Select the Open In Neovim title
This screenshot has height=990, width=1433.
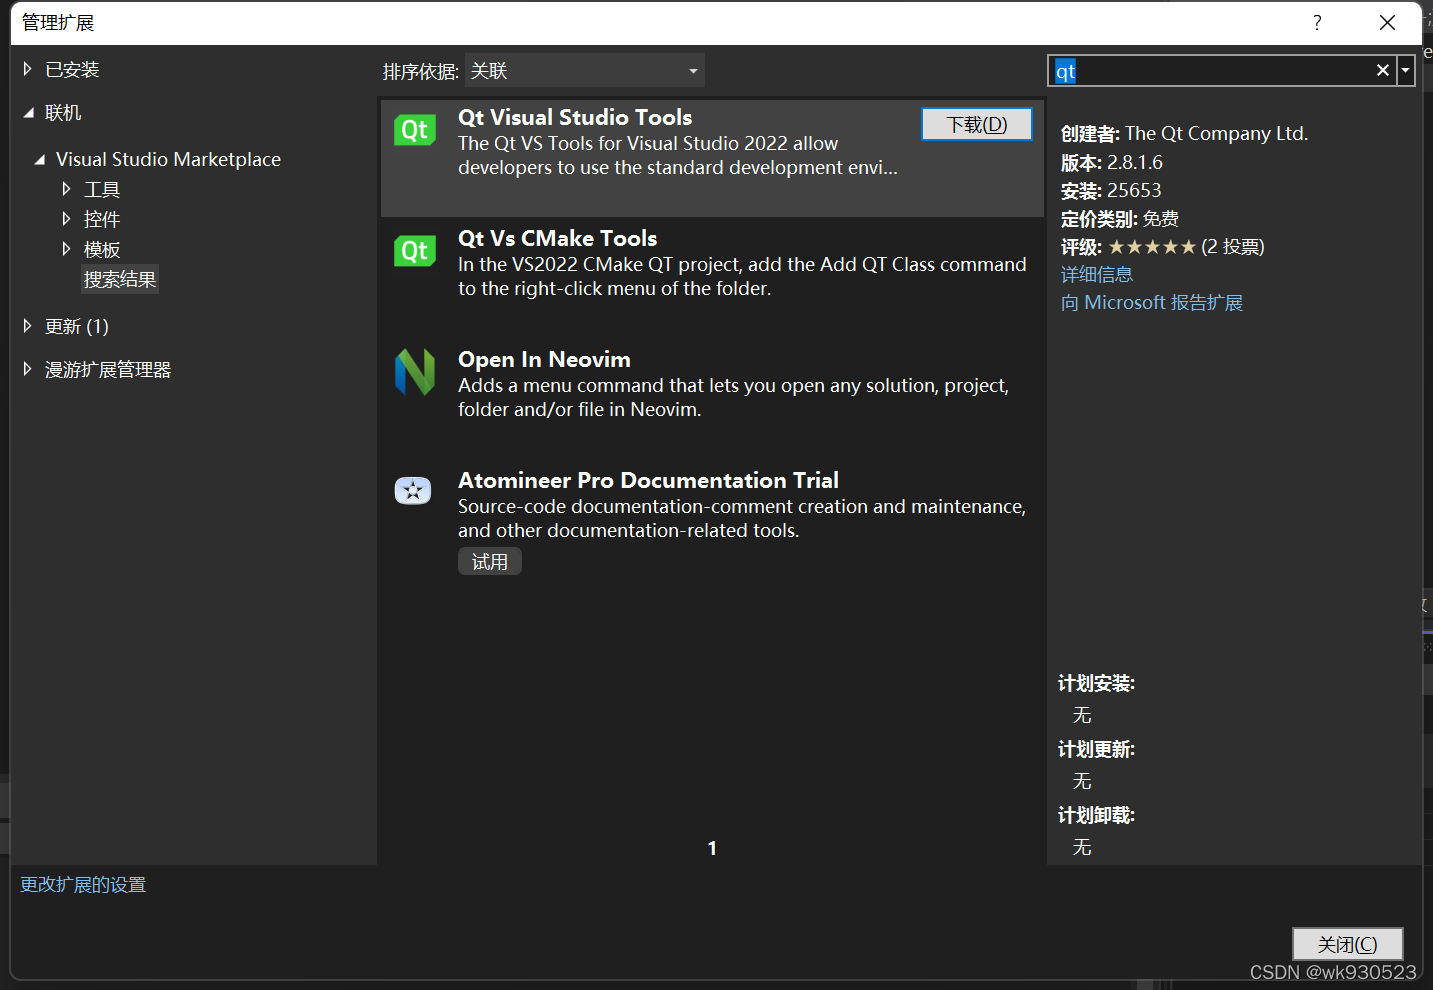[x=544, y=359]
